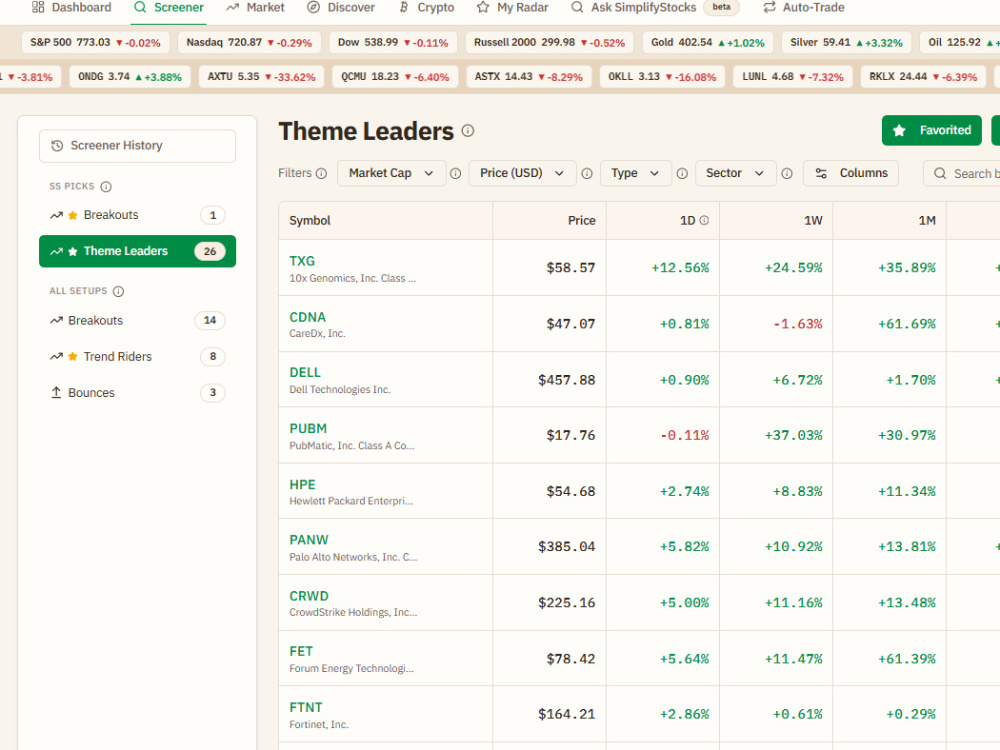Expand the Type filter dropdown
This screenshot has width=1000, height=750.
coord(635,173)
